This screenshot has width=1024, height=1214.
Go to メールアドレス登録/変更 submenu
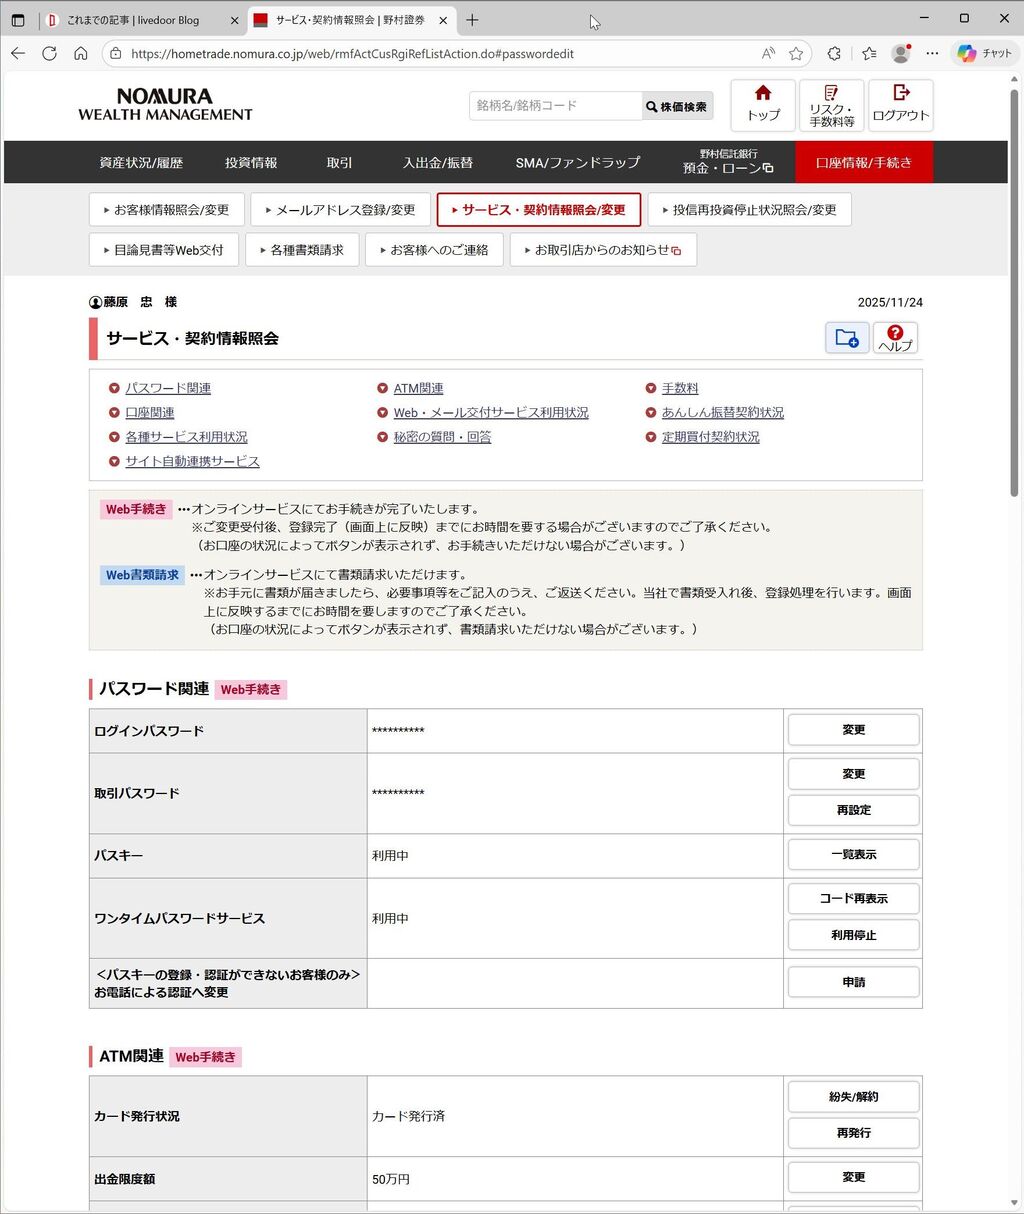click(339, 210)
